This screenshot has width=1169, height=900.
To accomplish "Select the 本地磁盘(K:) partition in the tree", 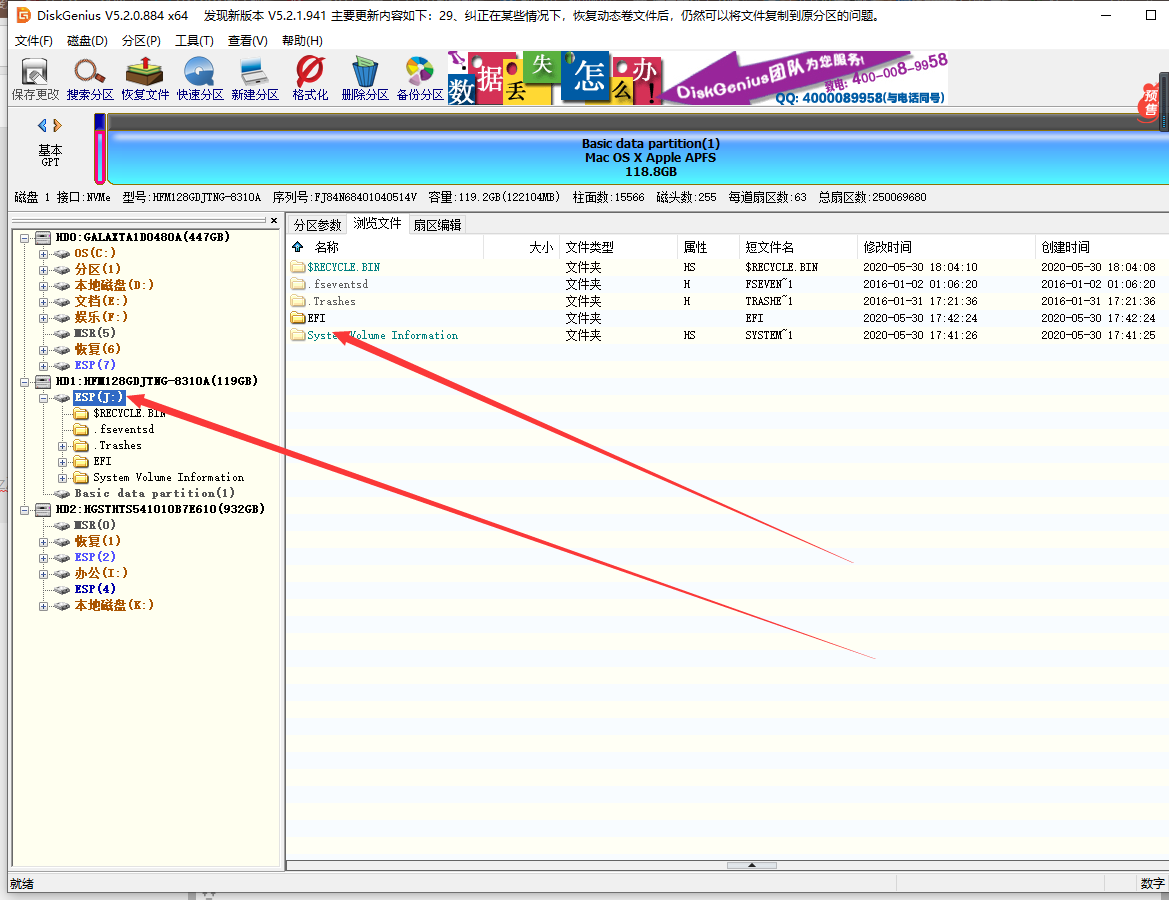I will (x=114, y=605).
